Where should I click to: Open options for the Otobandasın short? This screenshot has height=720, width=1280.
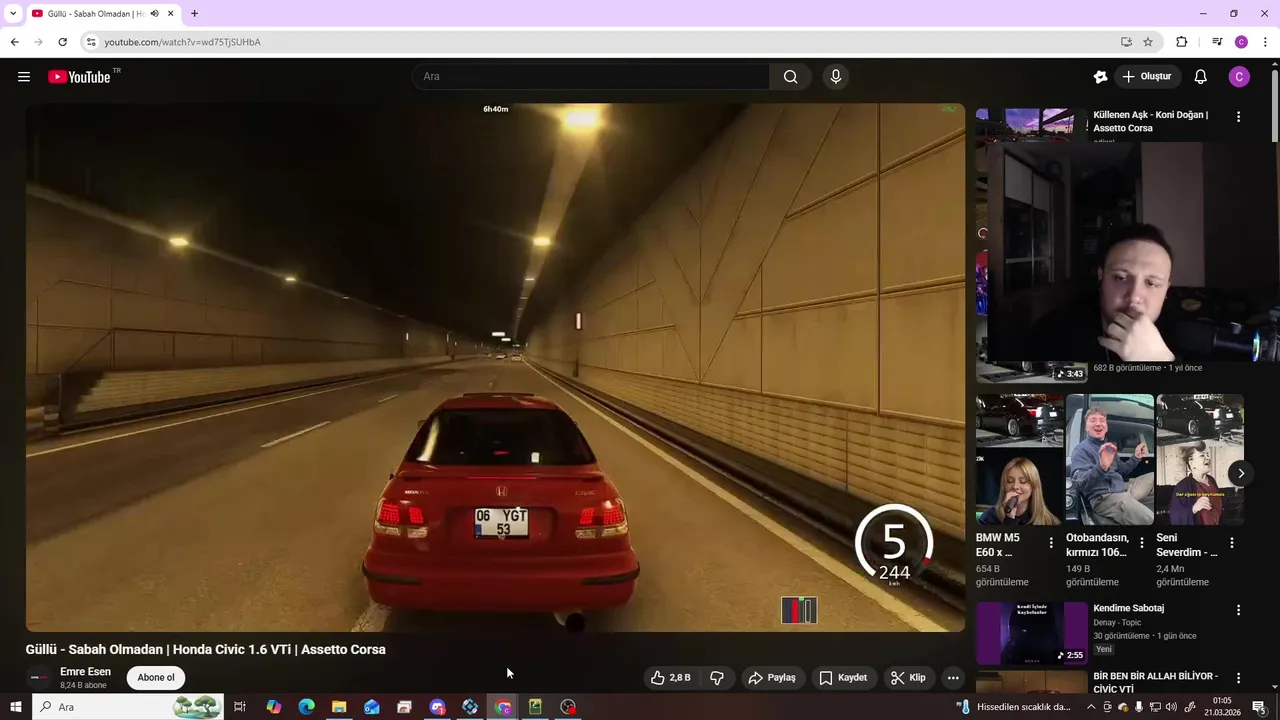coord(1141,543)
